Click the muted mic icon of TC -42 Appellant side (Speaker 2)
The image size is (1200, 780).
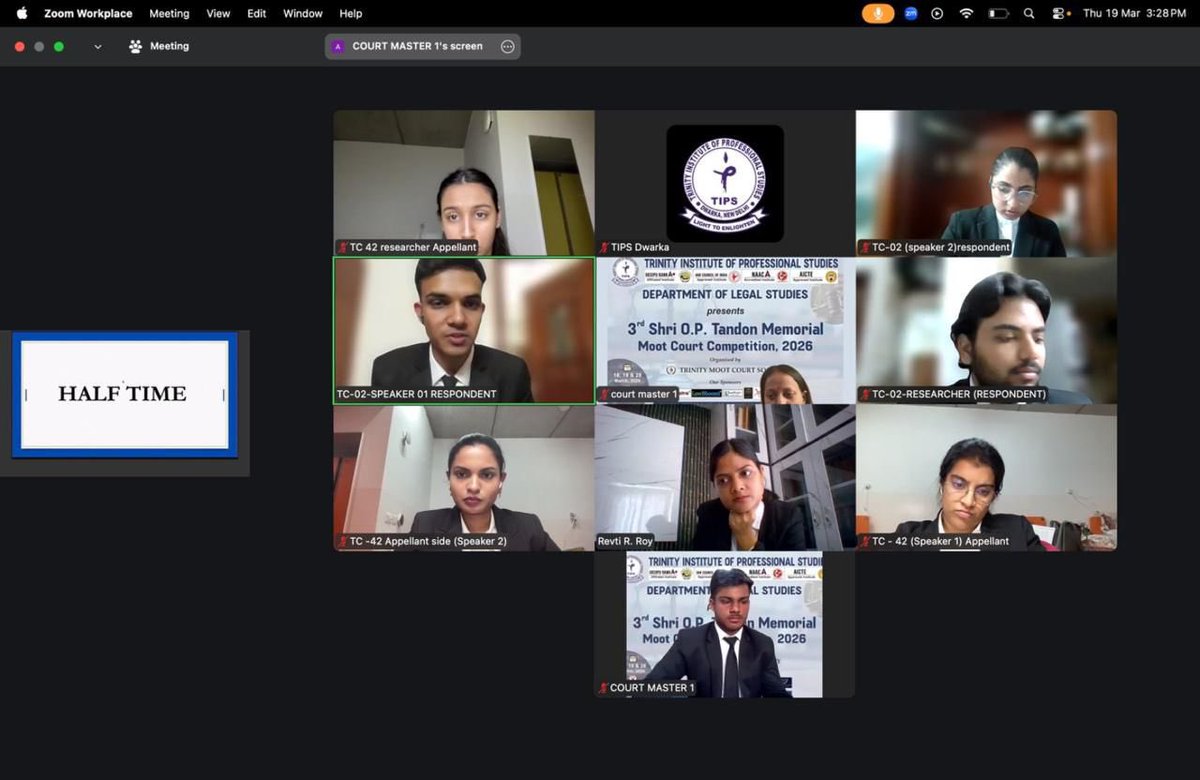pyautogui.click(x=342, y=541)
